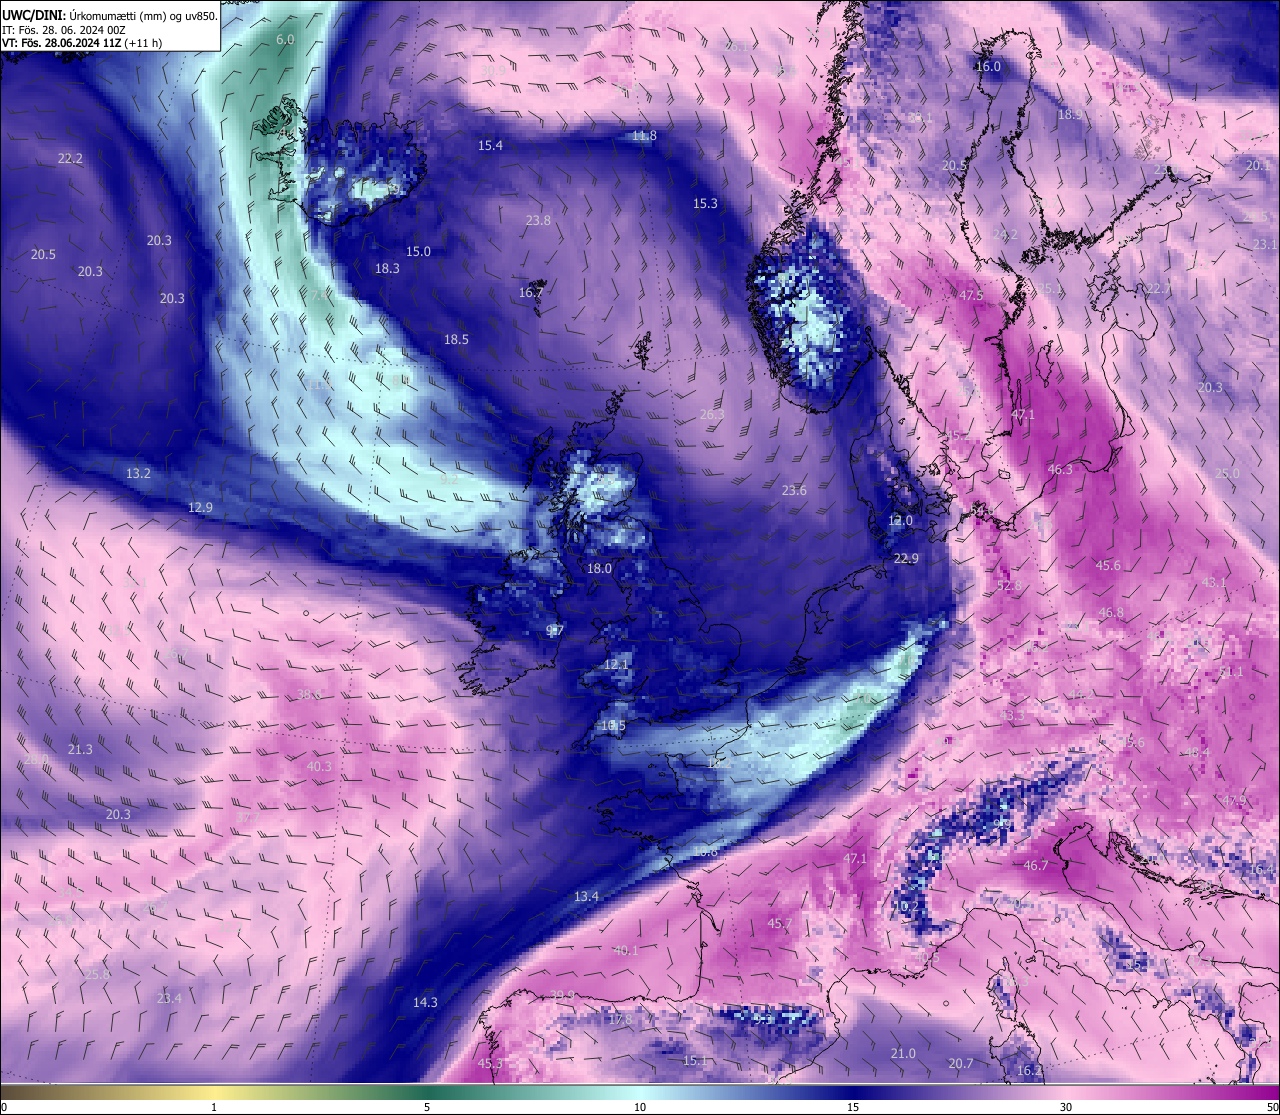The image size is (1280, 1115).
Task: Click the 23.6 value over the North Sea
Action: [794, 490]
